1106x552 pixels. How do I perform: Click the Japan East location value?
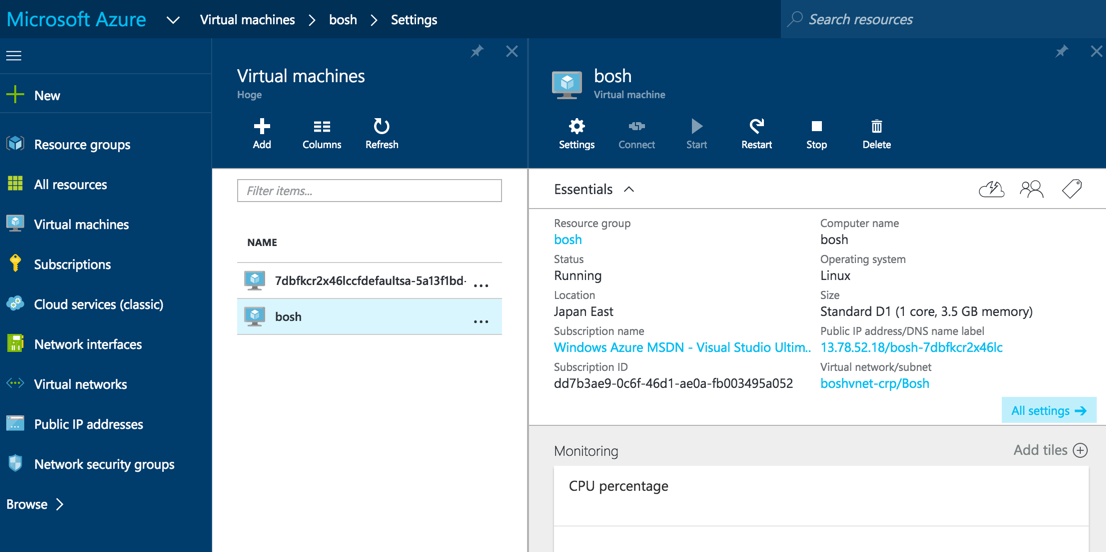(583, 312)
